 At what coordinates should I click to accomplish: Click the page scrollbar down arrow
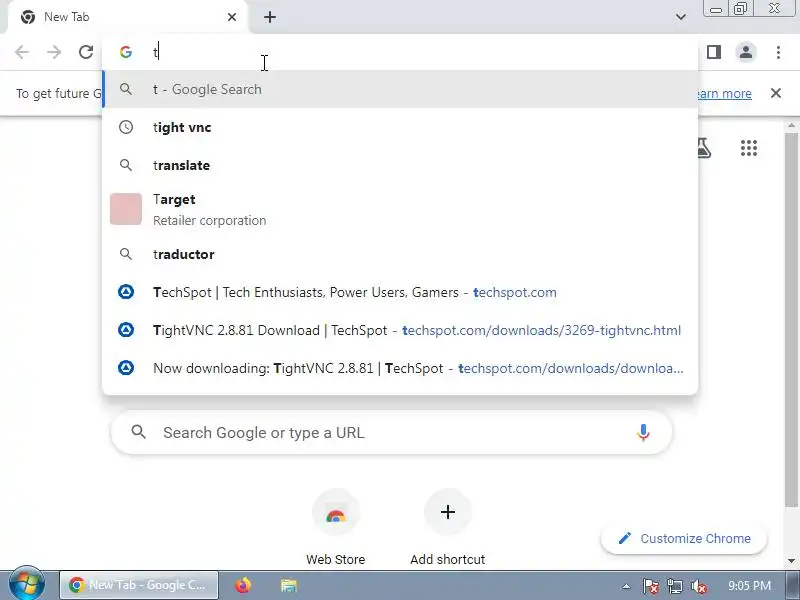point(792,561)
